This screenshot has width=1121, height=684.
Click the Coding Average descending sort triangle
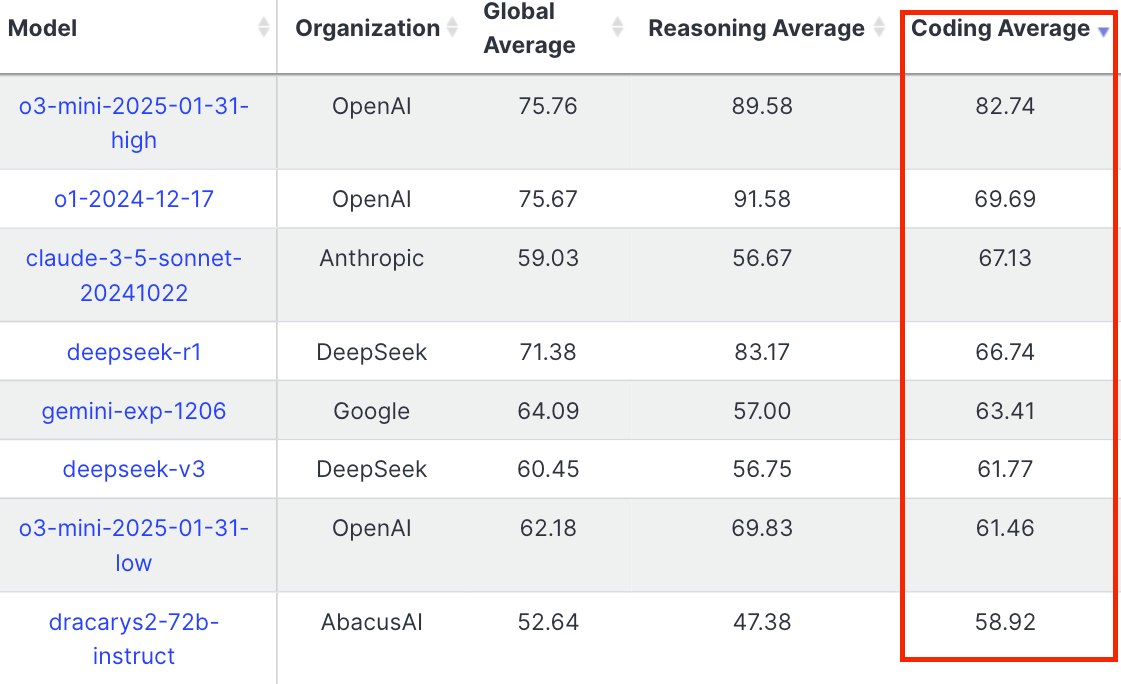click(x=1103, y=31)
